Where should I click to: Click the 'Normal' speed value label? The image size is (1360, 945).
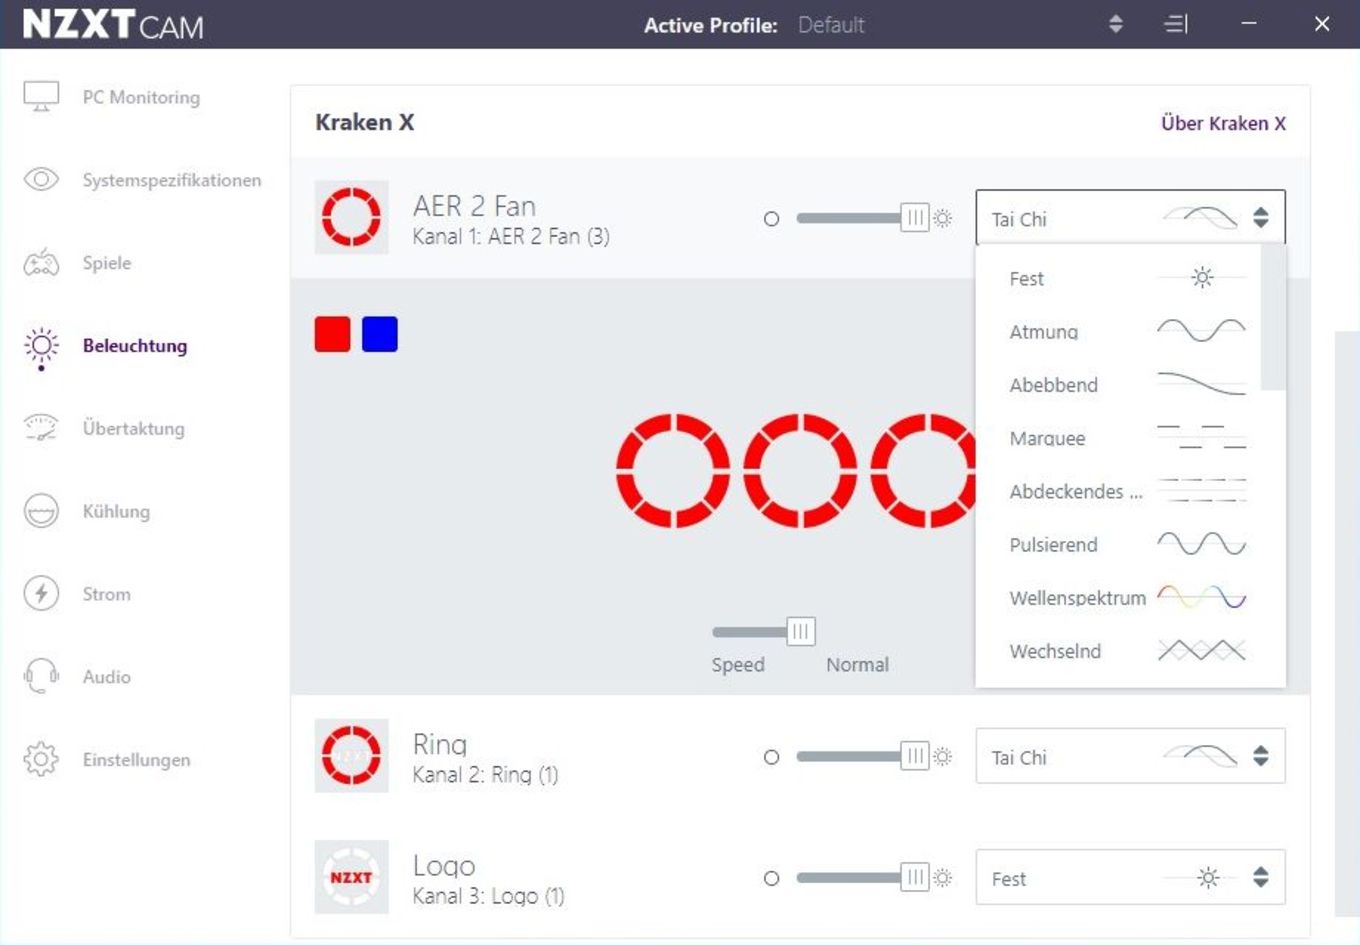(x=857, y=665)
